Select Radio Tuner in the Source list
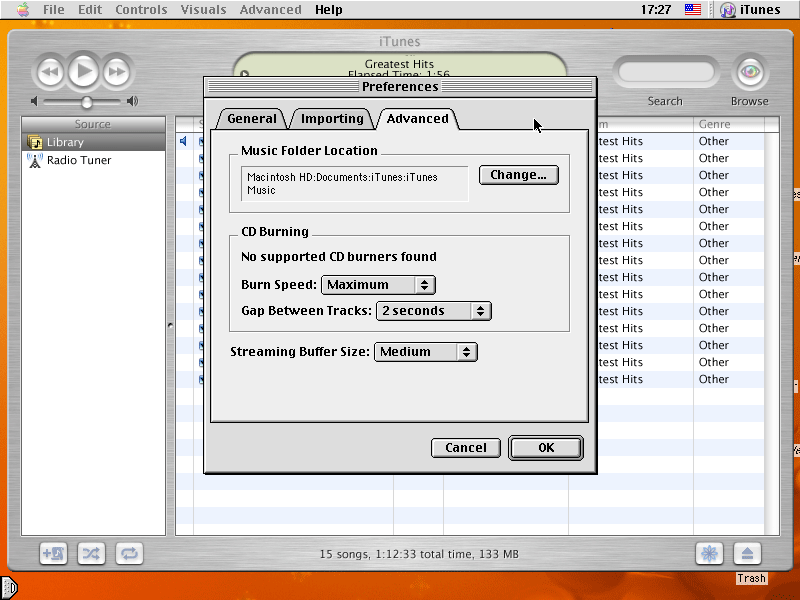The image size is (800, 600). (x=94, y=160)
